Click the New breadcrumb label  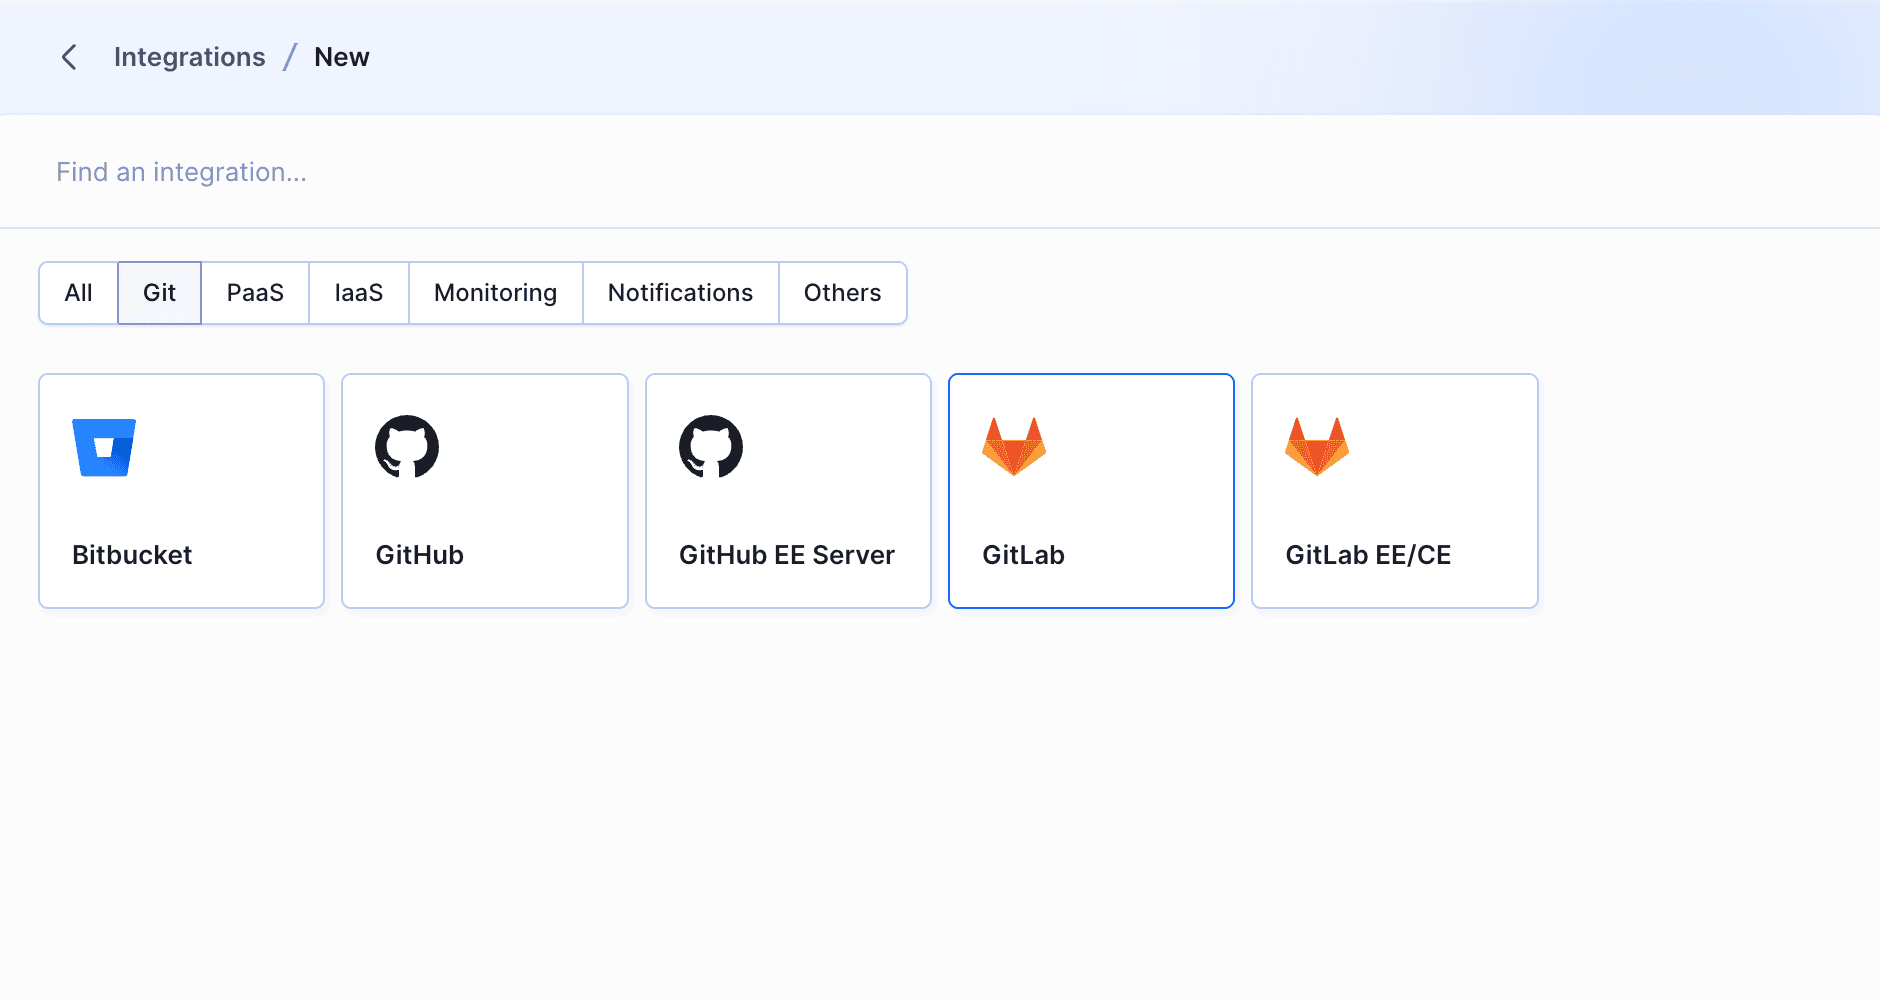pyautogui.click(x=342, y=57)
